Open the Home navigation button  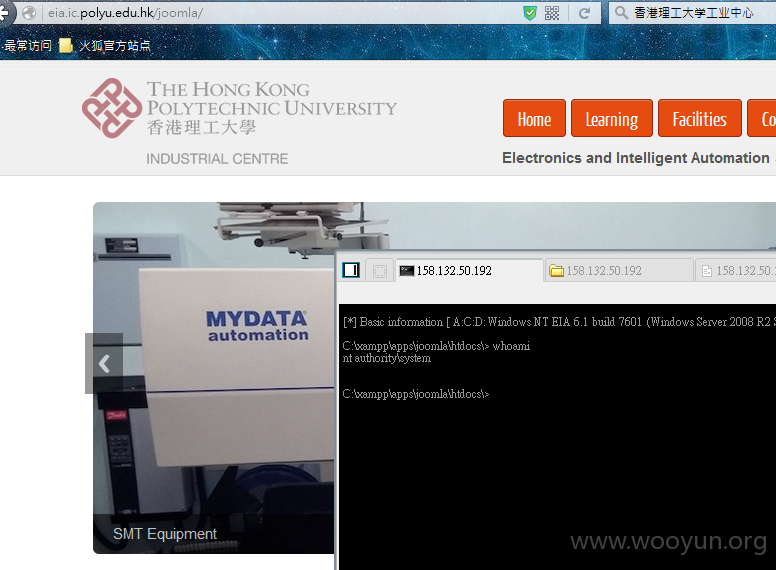534,118
